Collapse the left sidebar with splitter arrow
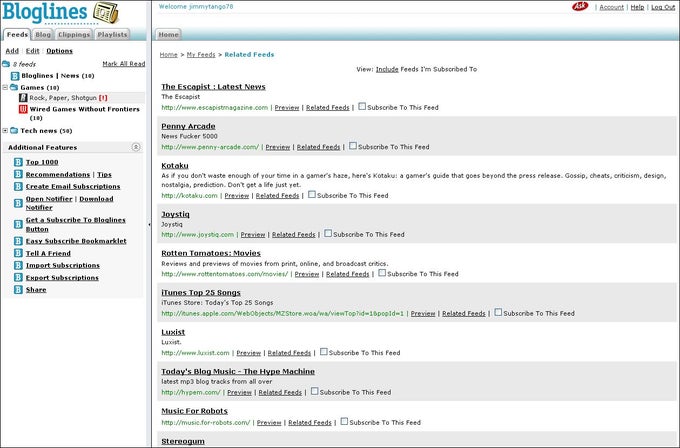Viewport: 680px width, 448px height. (x=149, y=225)
